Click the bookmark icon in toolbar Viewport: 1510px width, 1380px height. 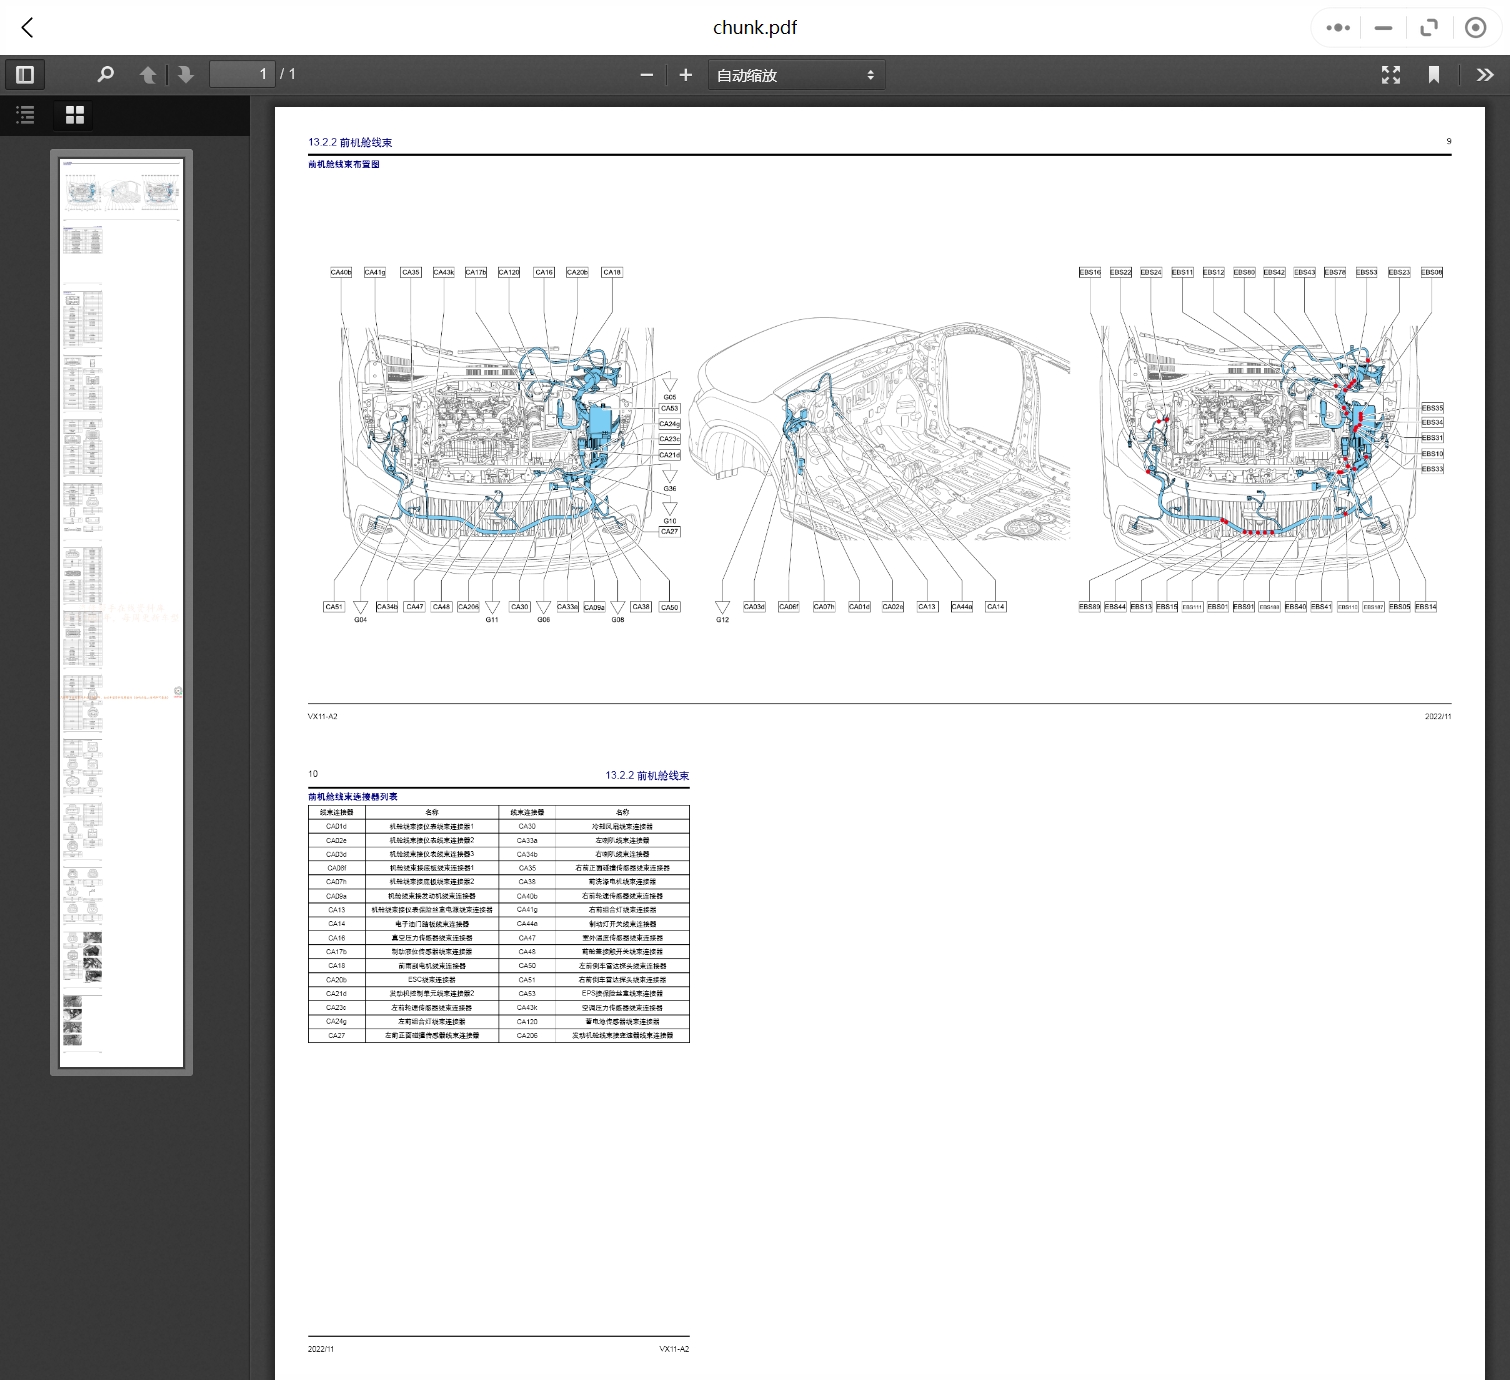pyautogui.click(x=1434, y=75)
